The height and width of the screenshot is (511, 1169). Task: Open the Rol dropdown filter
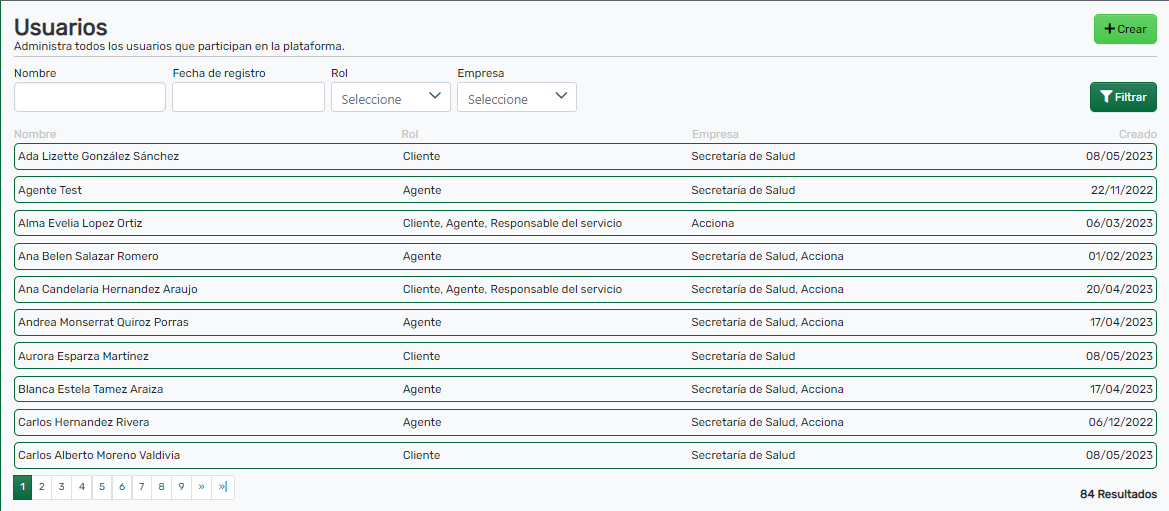point(390,97)
